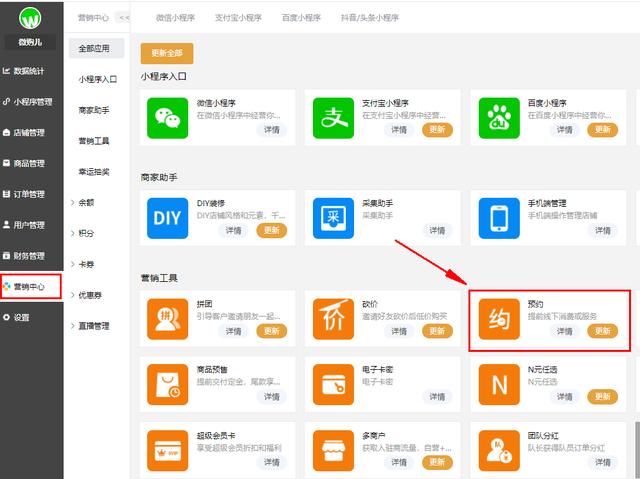
Task: Click 更新 for 多商户
Action: coord(437,462)
